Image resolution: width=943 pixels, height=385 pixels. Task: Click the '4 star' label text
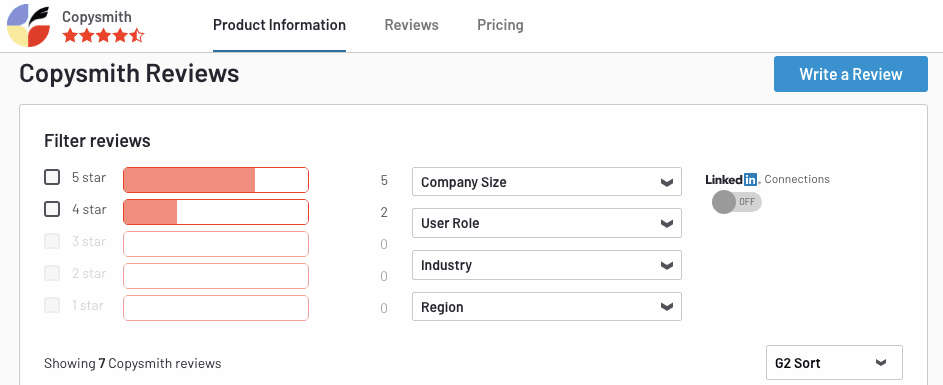click(x=89, y=209)
